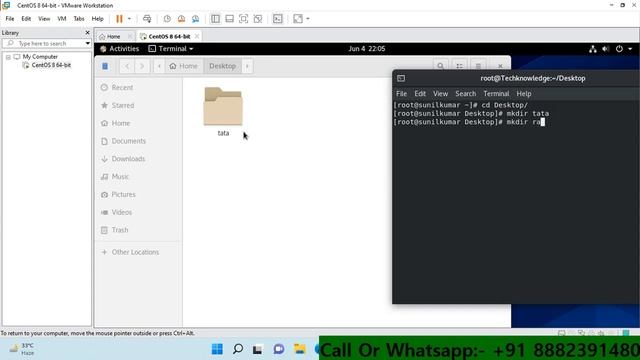Click the volume icon in the GNOME top bar

(606, 49)
